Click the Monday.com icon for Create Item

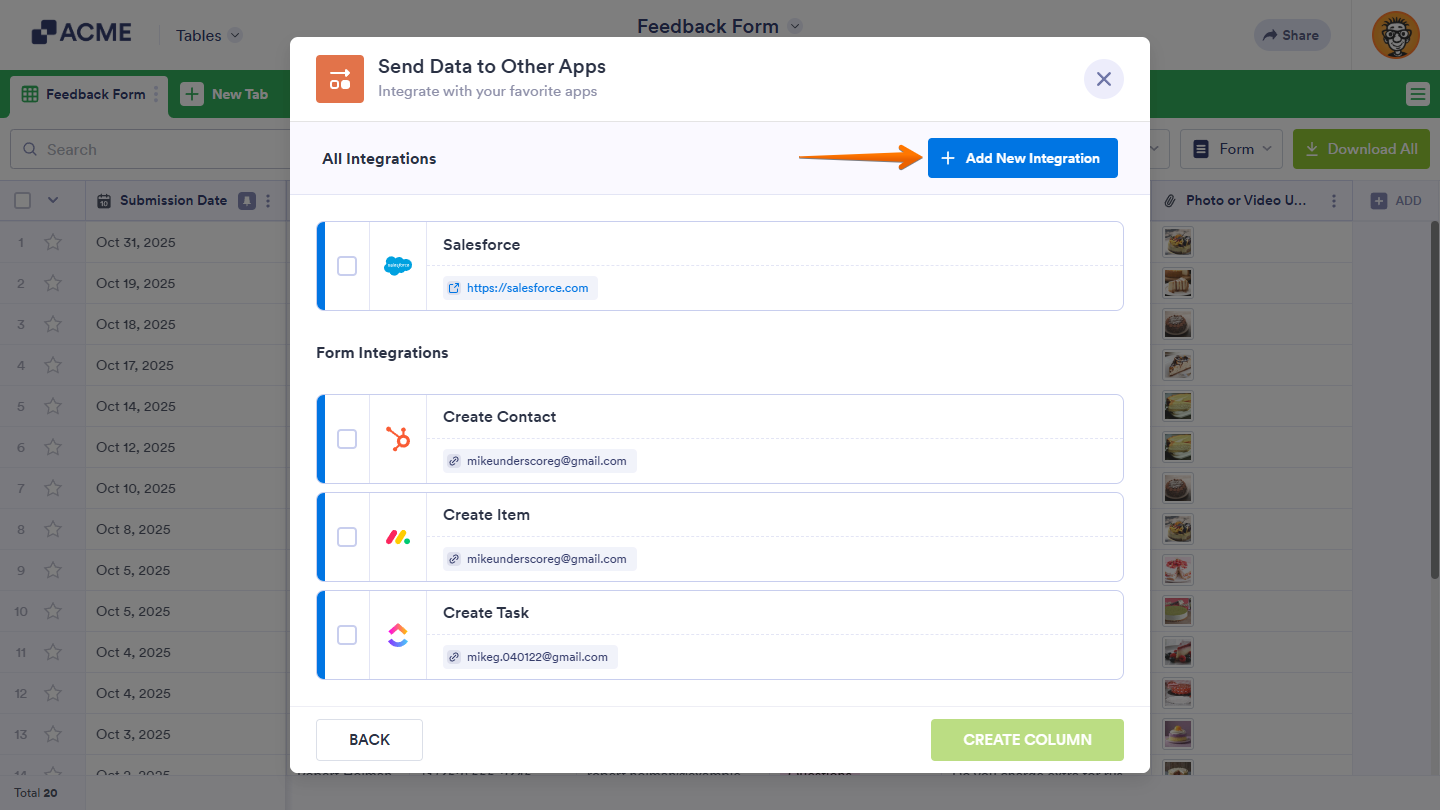[398, 537]
